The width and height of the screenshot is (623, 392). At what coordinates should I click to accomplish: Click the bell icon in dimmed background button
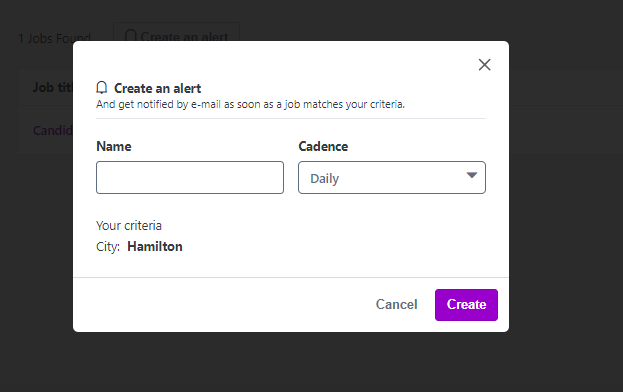coord(130,35)
